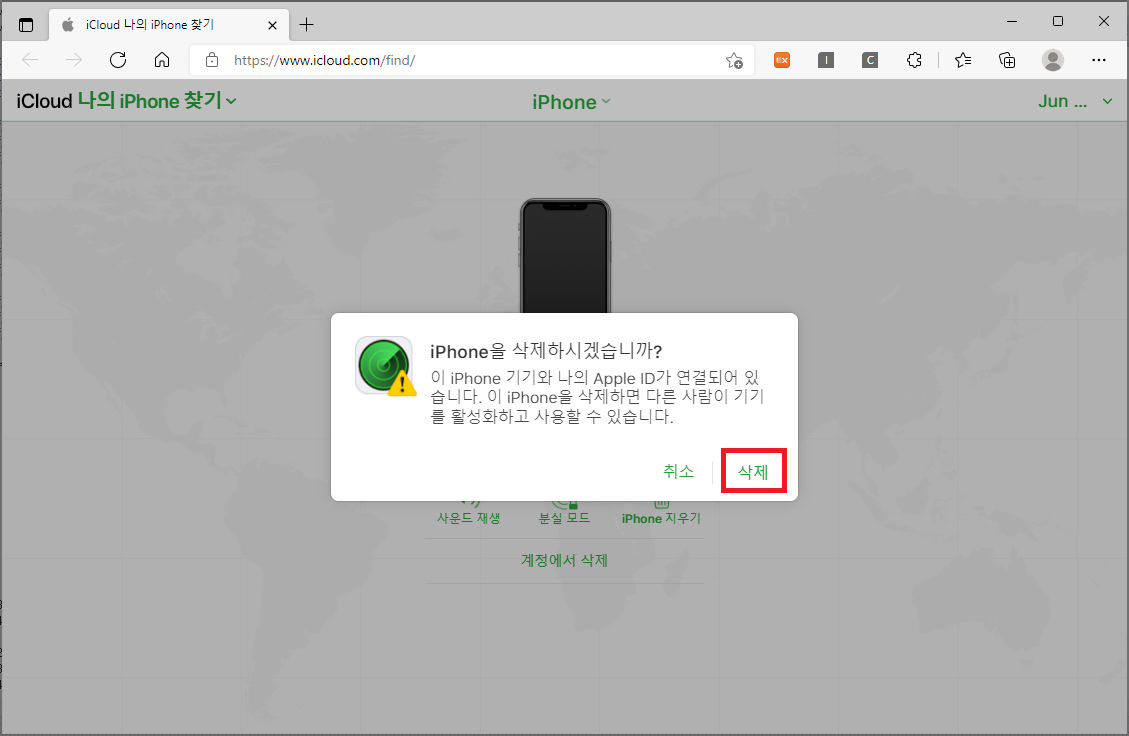Click the orange extension icon in toolbar
Image resolution: width=1129 pixels, height=736 pixels.
782,60
